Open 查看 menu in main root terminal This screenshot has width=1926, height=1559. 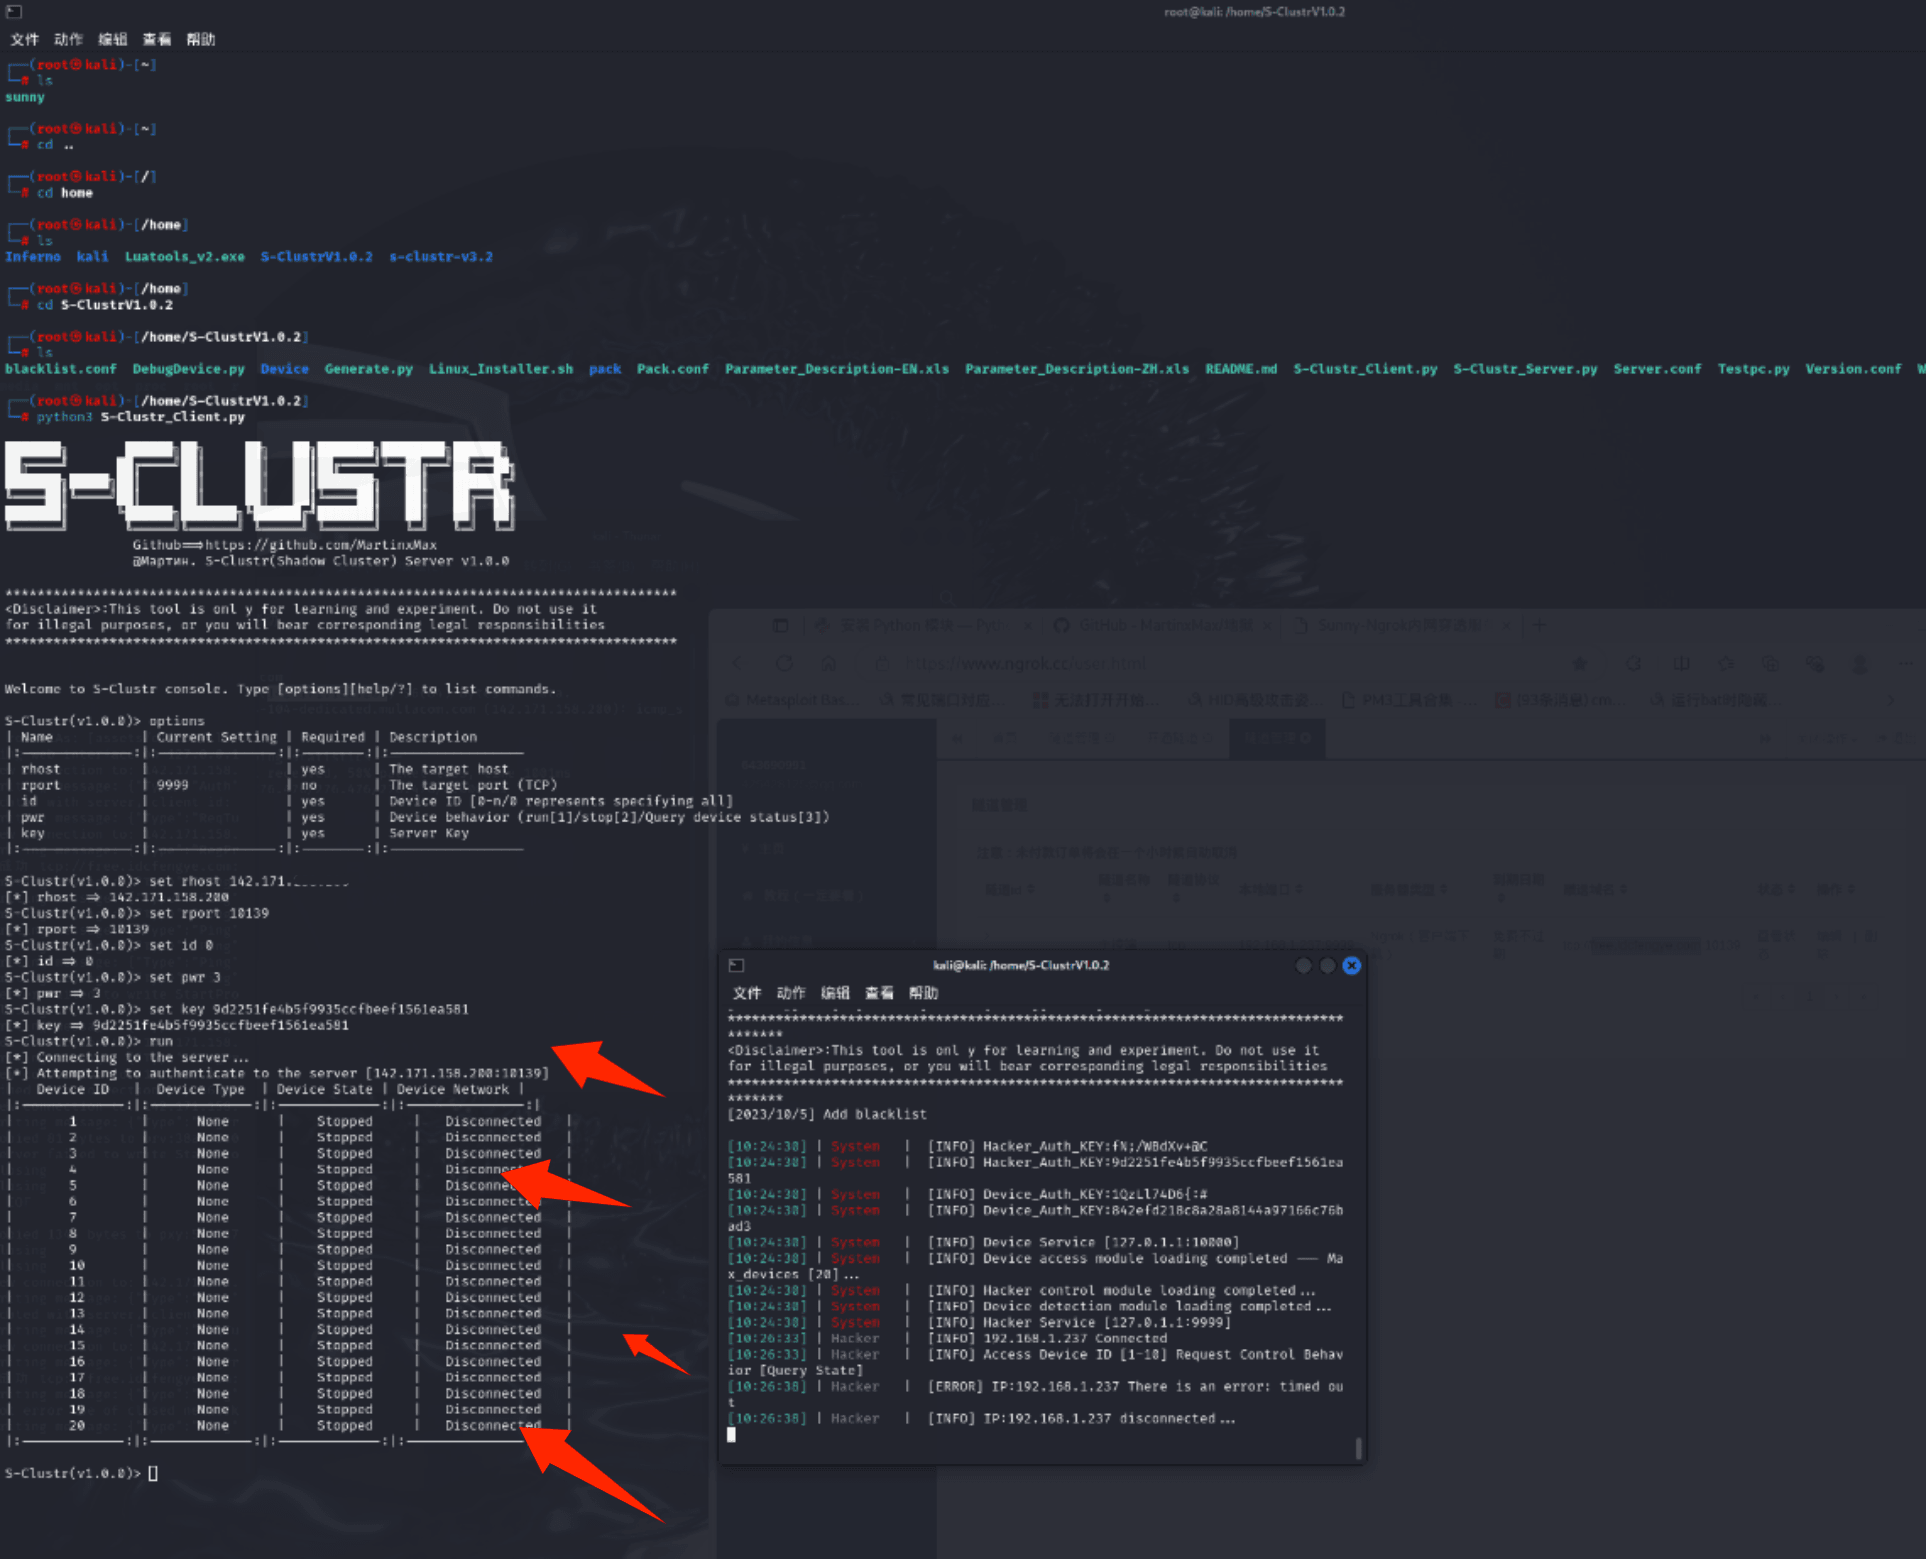(156, 39)
